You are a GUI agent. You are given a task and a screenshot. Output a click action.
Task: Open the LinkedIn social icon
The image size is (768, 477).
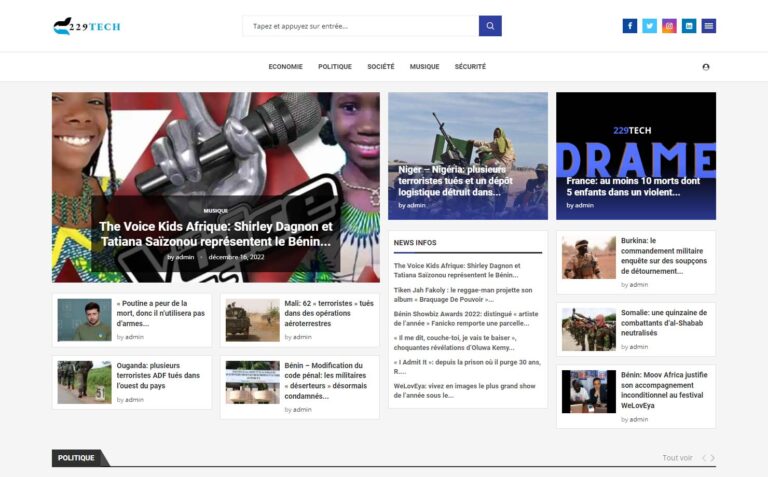(689, 26)
